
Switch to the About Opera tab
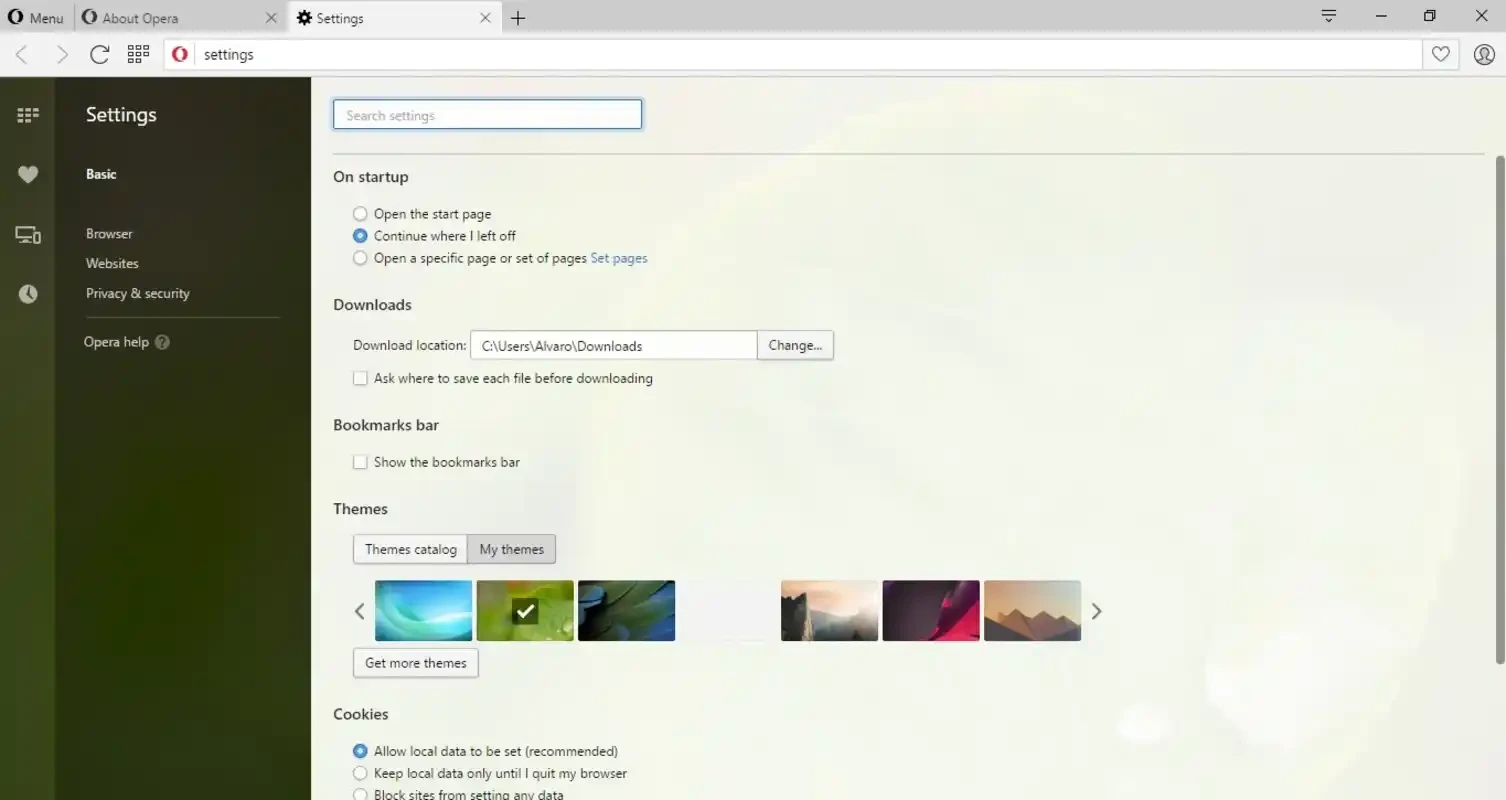[181, 18]
